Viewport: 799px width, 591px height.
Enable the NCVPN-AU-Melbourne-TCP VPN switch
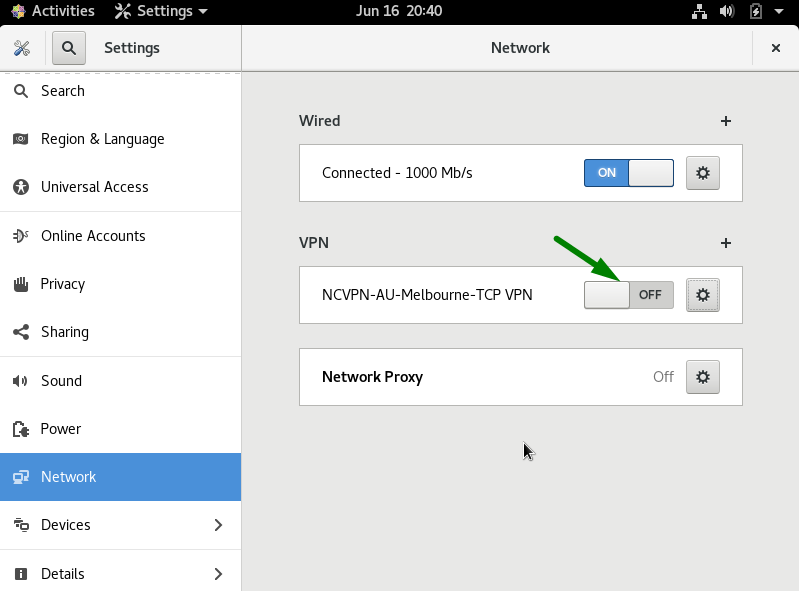click(x=628, y=295)
